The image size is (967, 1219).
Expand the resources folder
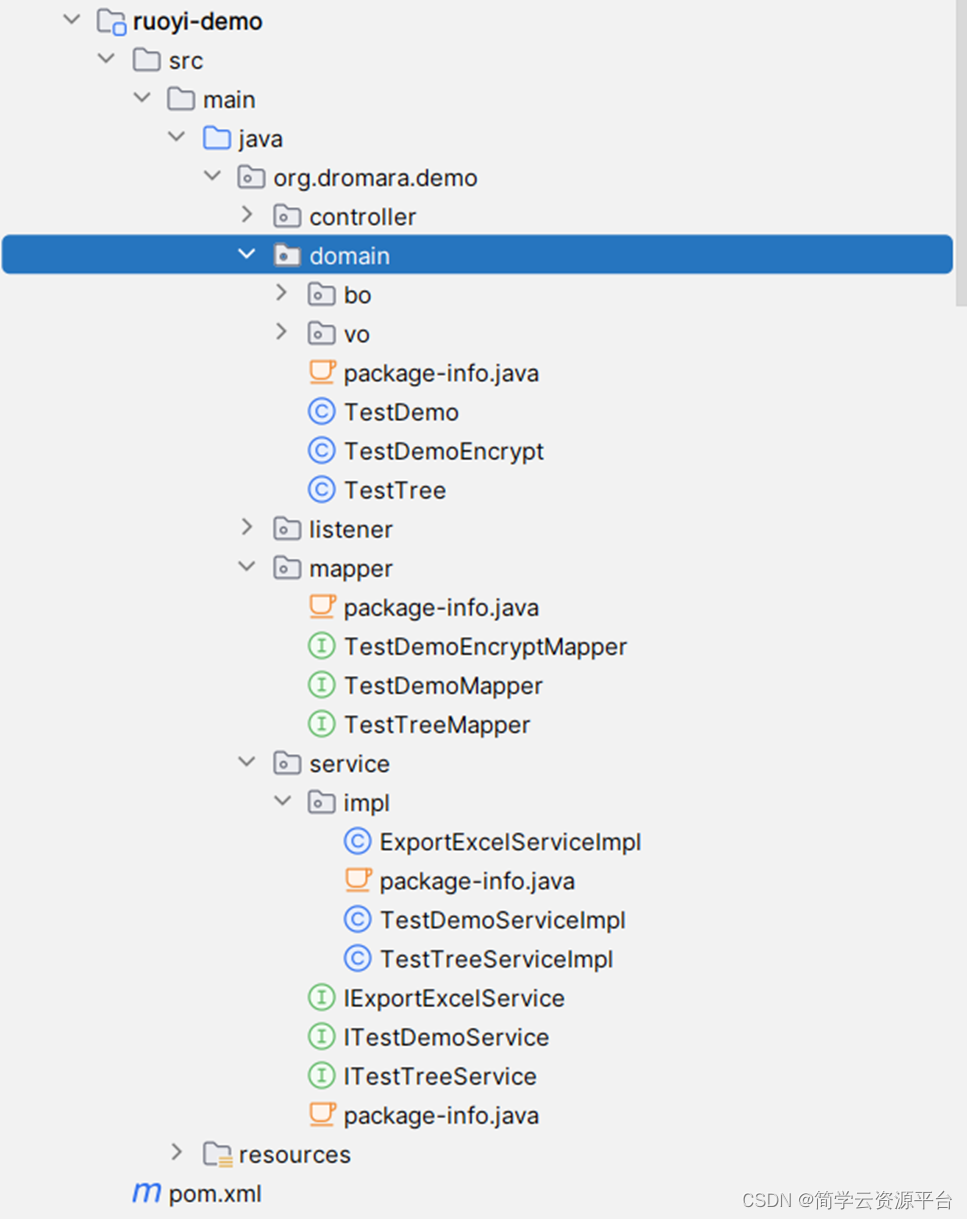pyautogui.click(x=176, y=1152)
